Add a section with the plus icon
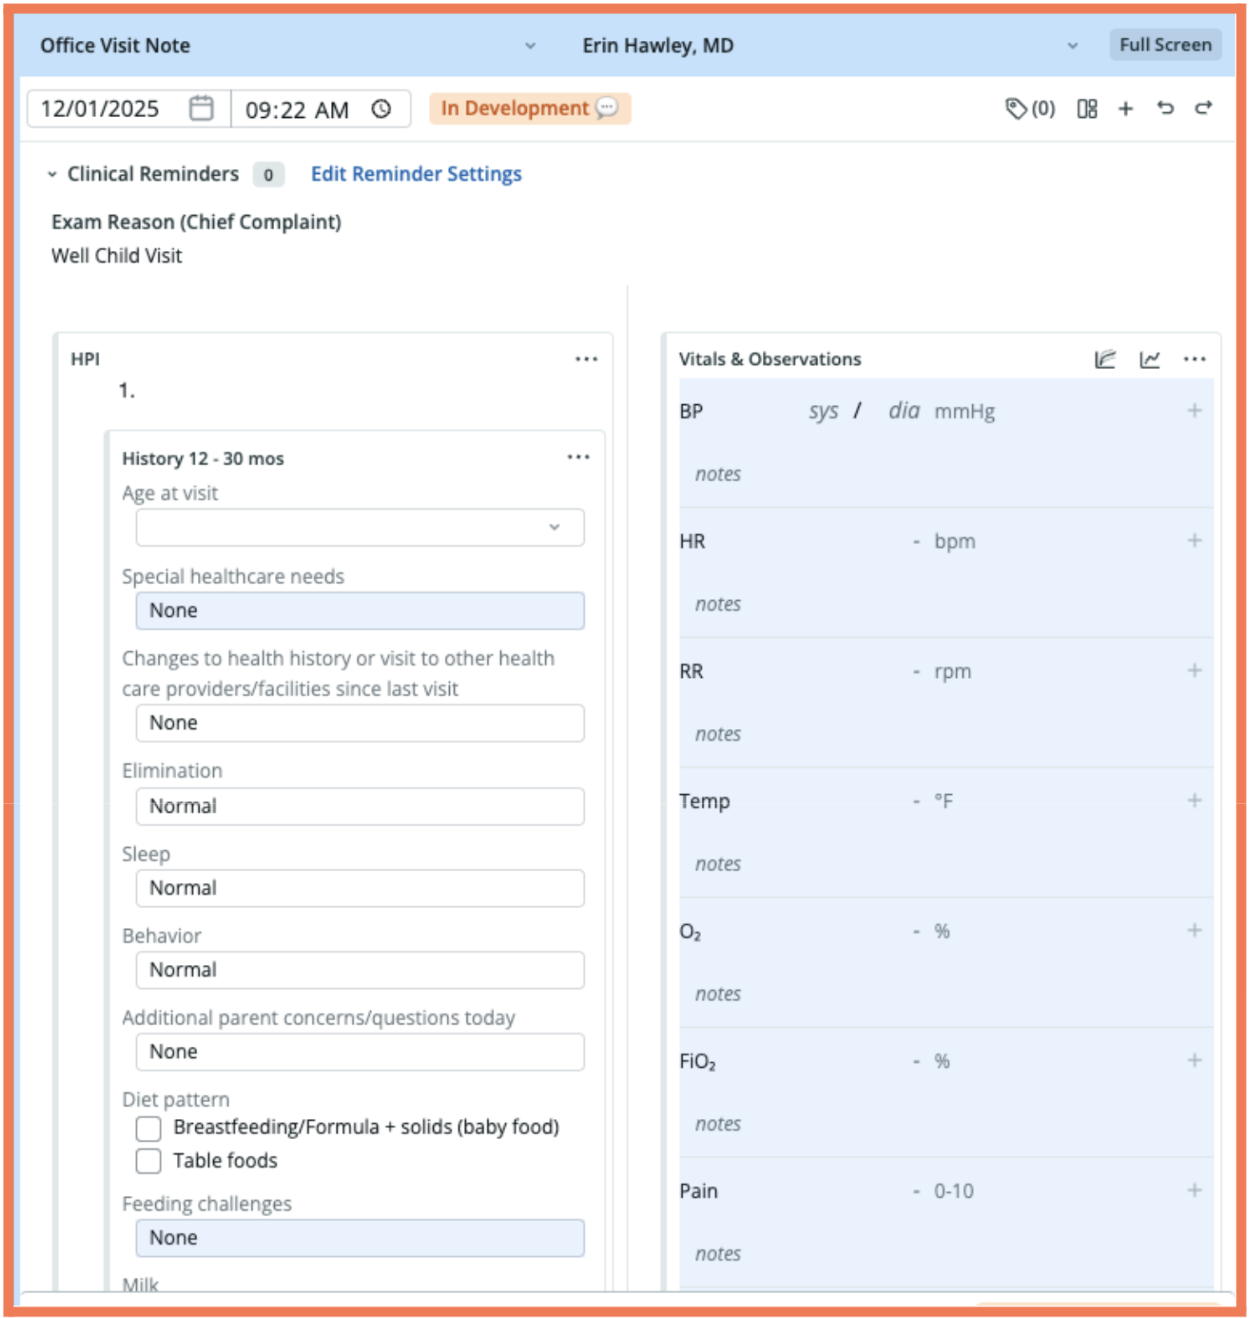The image size is (1254, 1318). [1126, 108]
